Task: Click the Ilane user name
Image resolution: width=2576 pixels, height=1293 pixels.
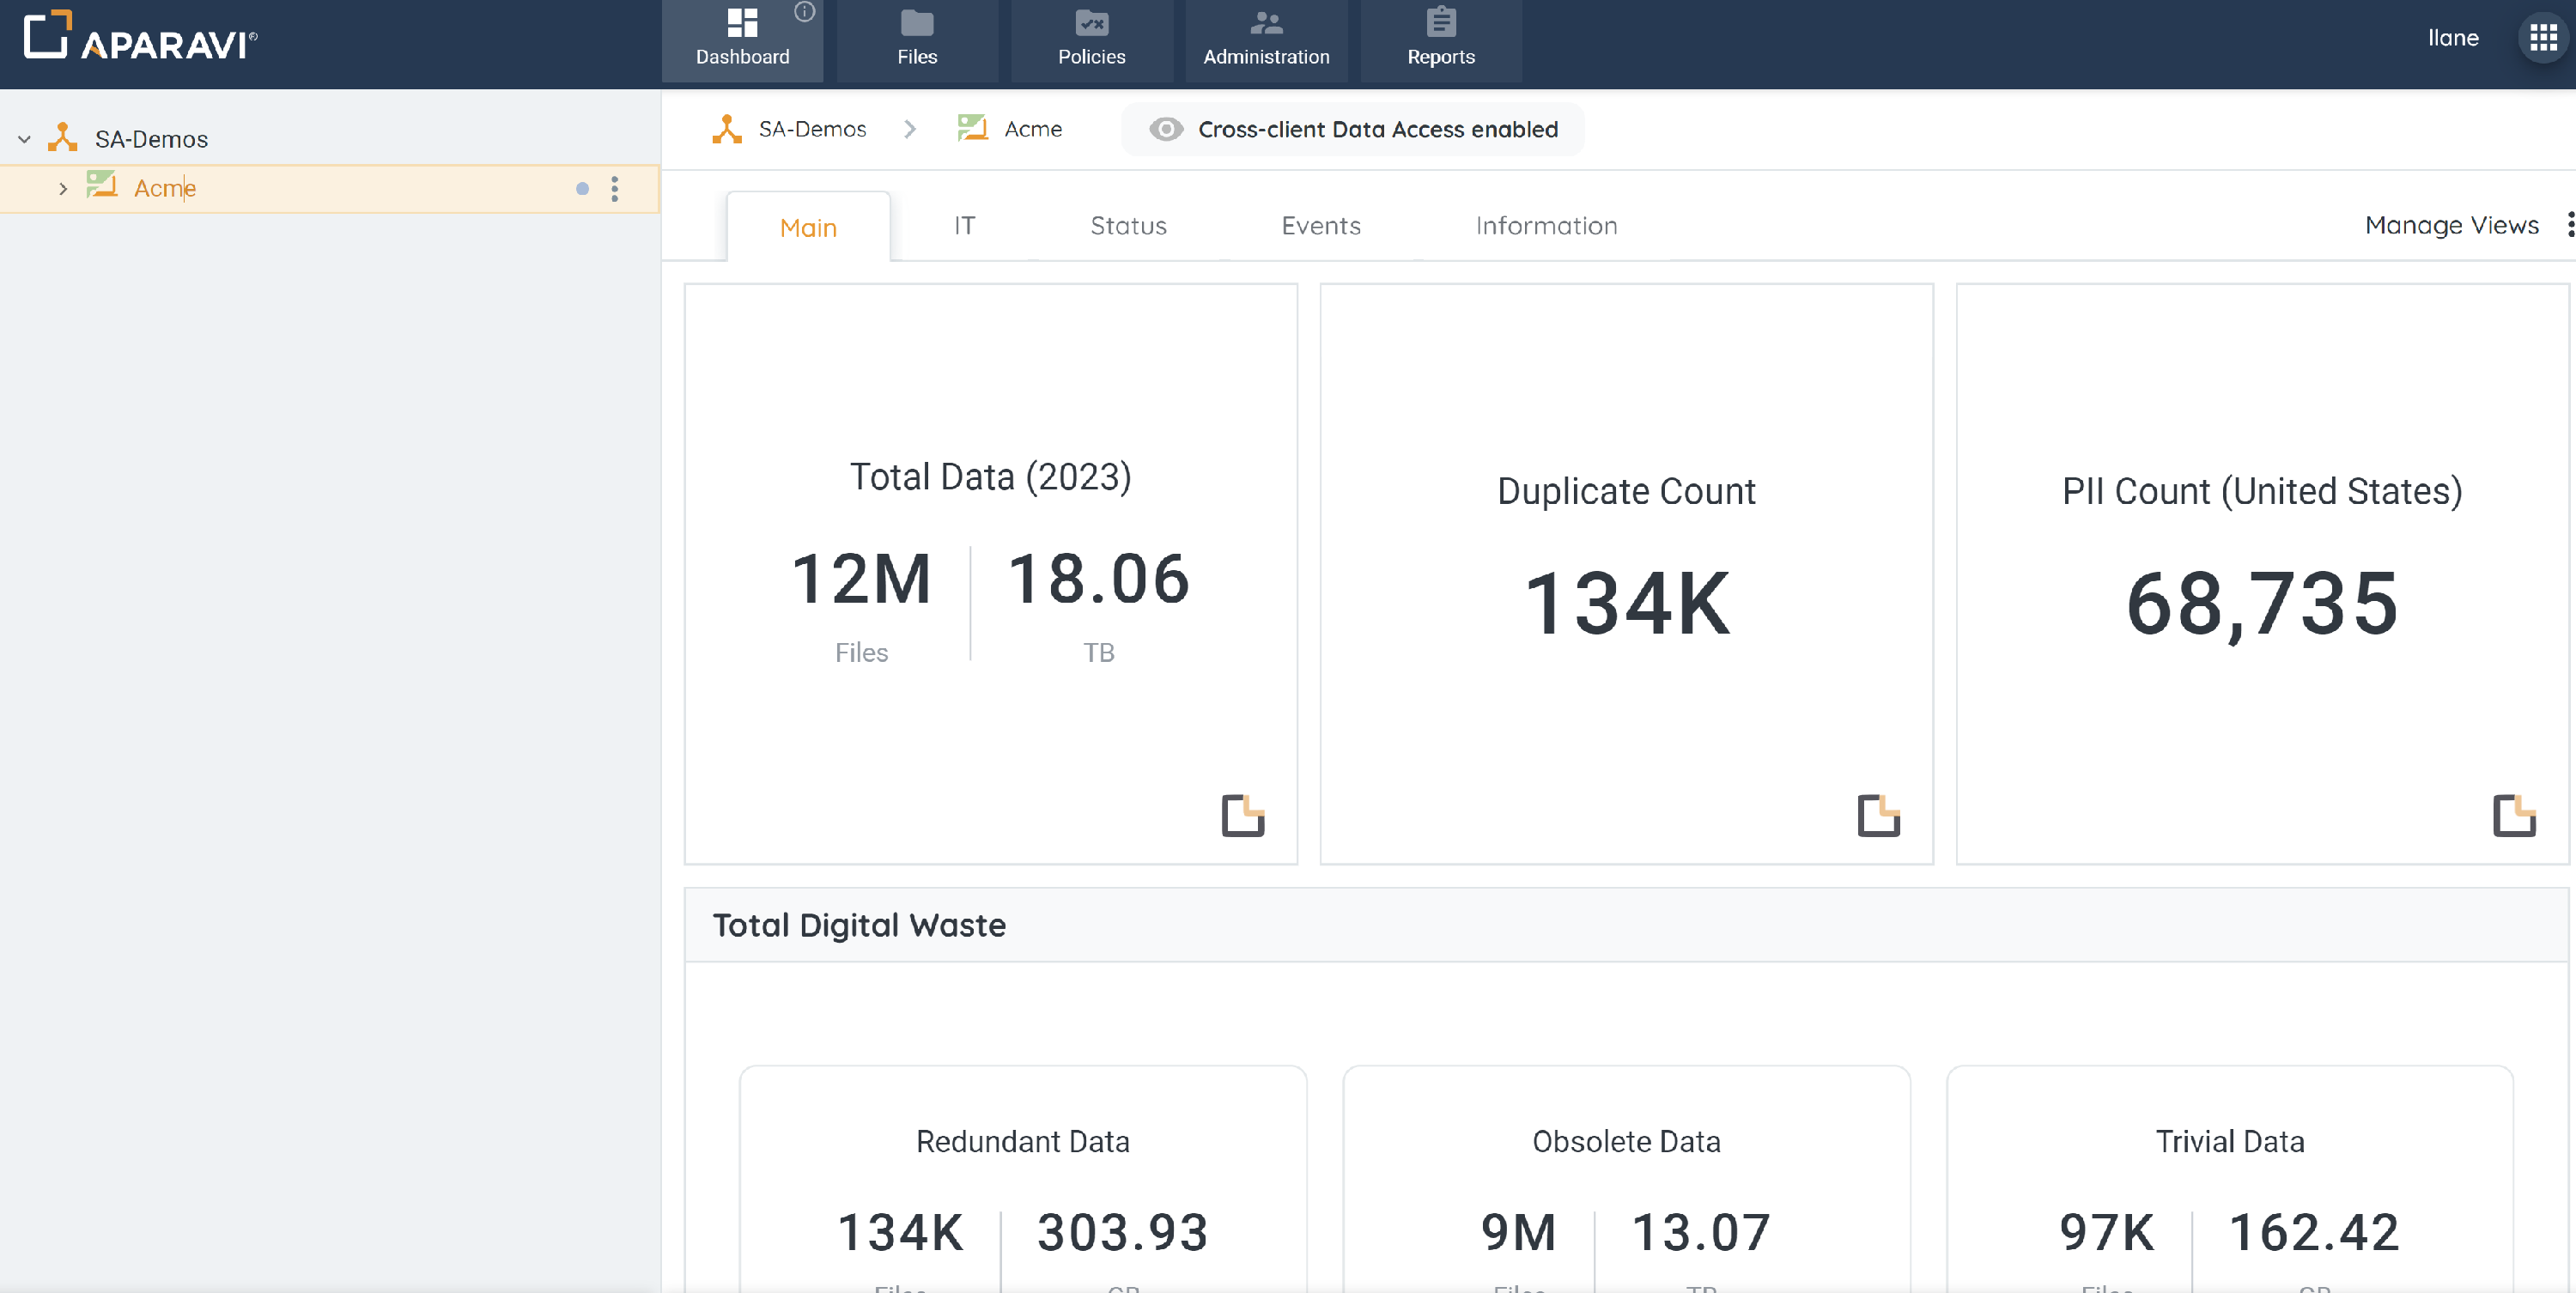Action: pyautogui.click(x=2452, y=38)
